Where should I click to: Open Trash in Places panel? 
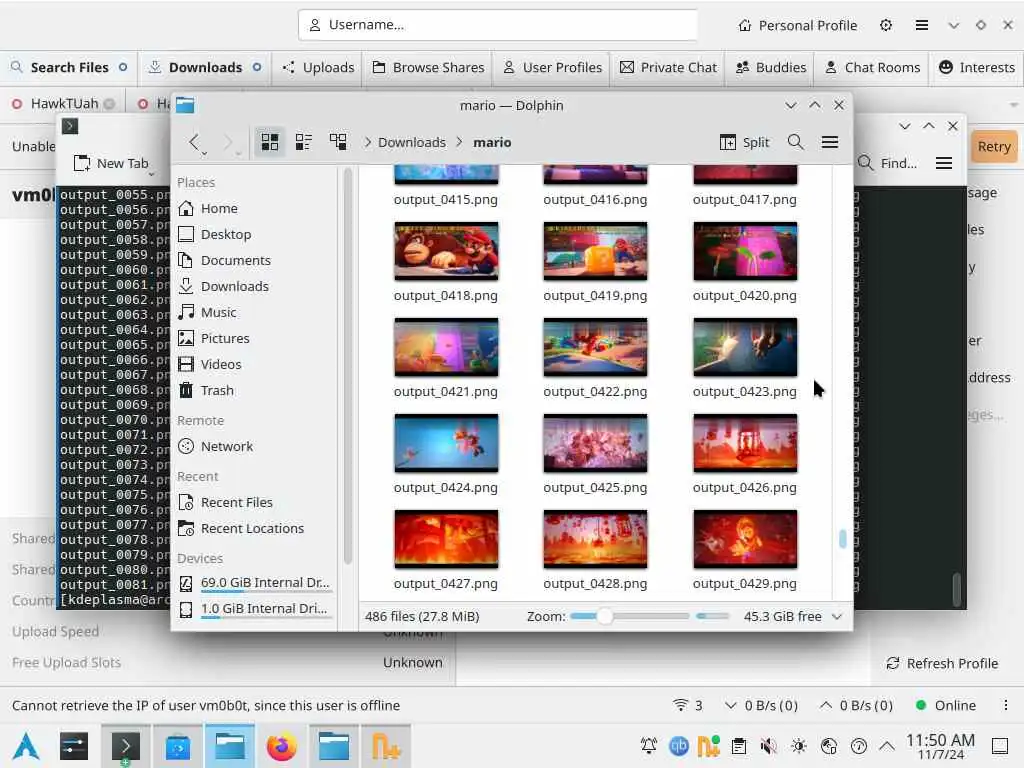click(217, 391)
